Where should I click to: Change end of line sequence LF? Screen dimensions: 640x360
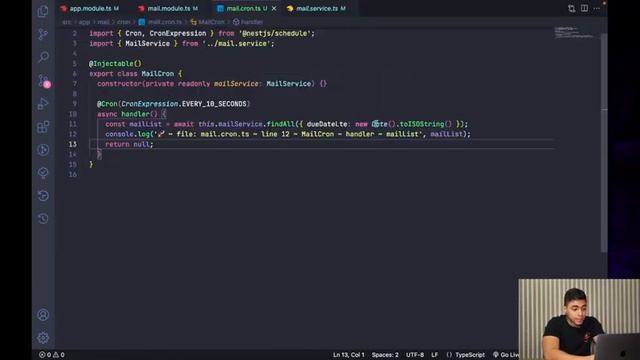pyautogui.click(x=435, y=355)
